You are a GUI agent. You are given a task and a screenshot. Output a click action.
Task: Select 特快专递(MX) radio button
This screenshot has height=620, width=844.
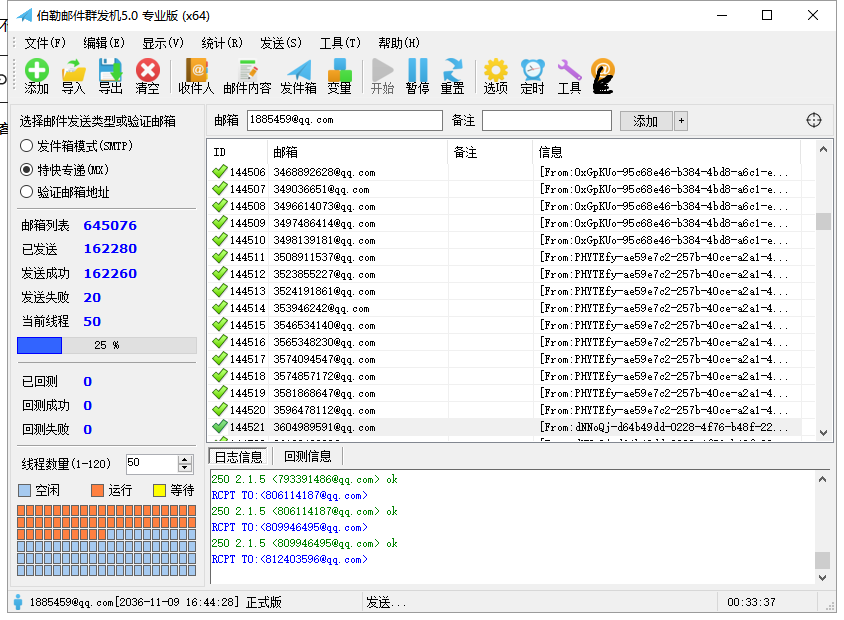tap(27, 169)
